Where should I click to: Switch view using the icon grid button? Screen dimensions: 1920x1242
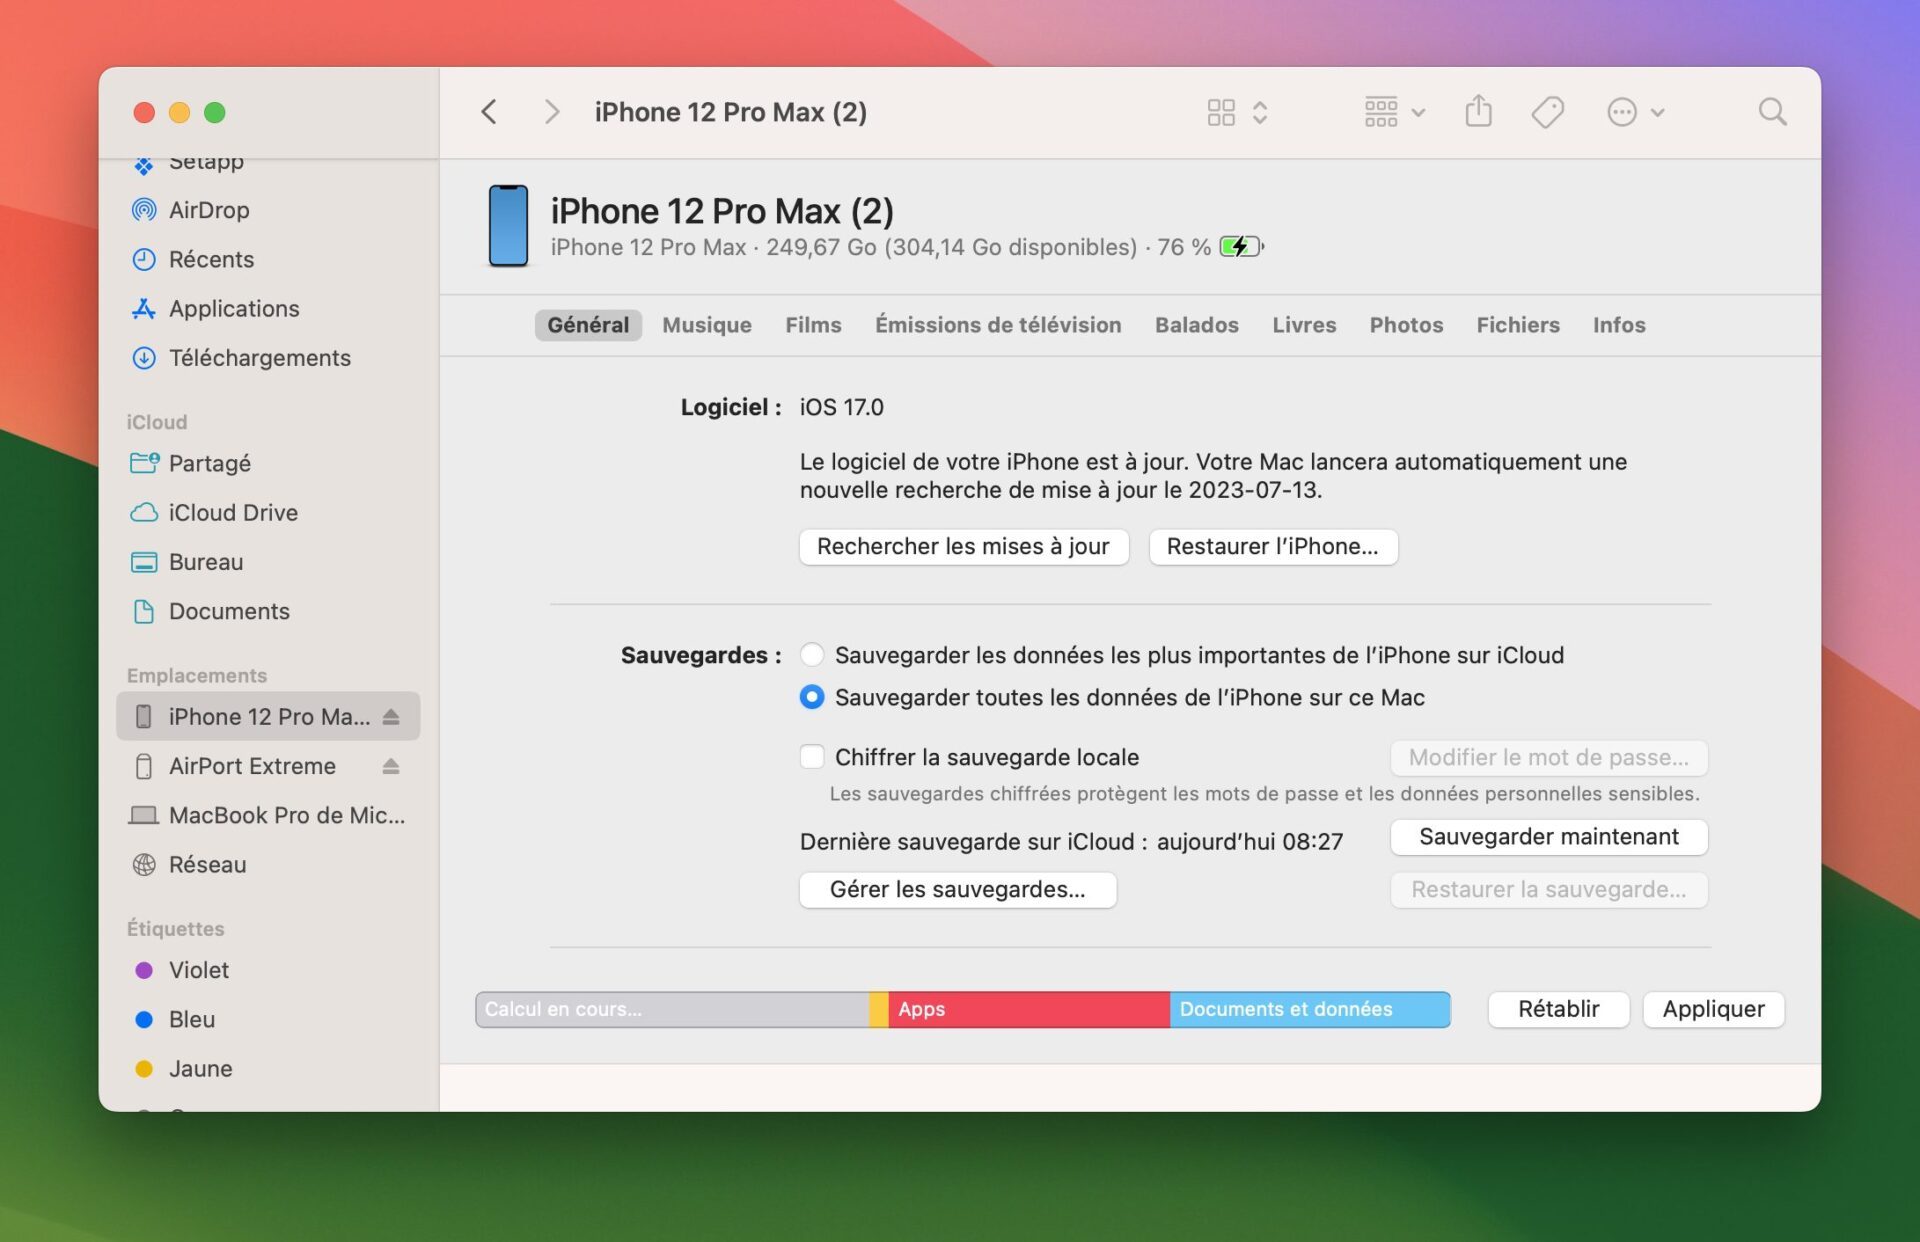click(x=1221, y=112)
